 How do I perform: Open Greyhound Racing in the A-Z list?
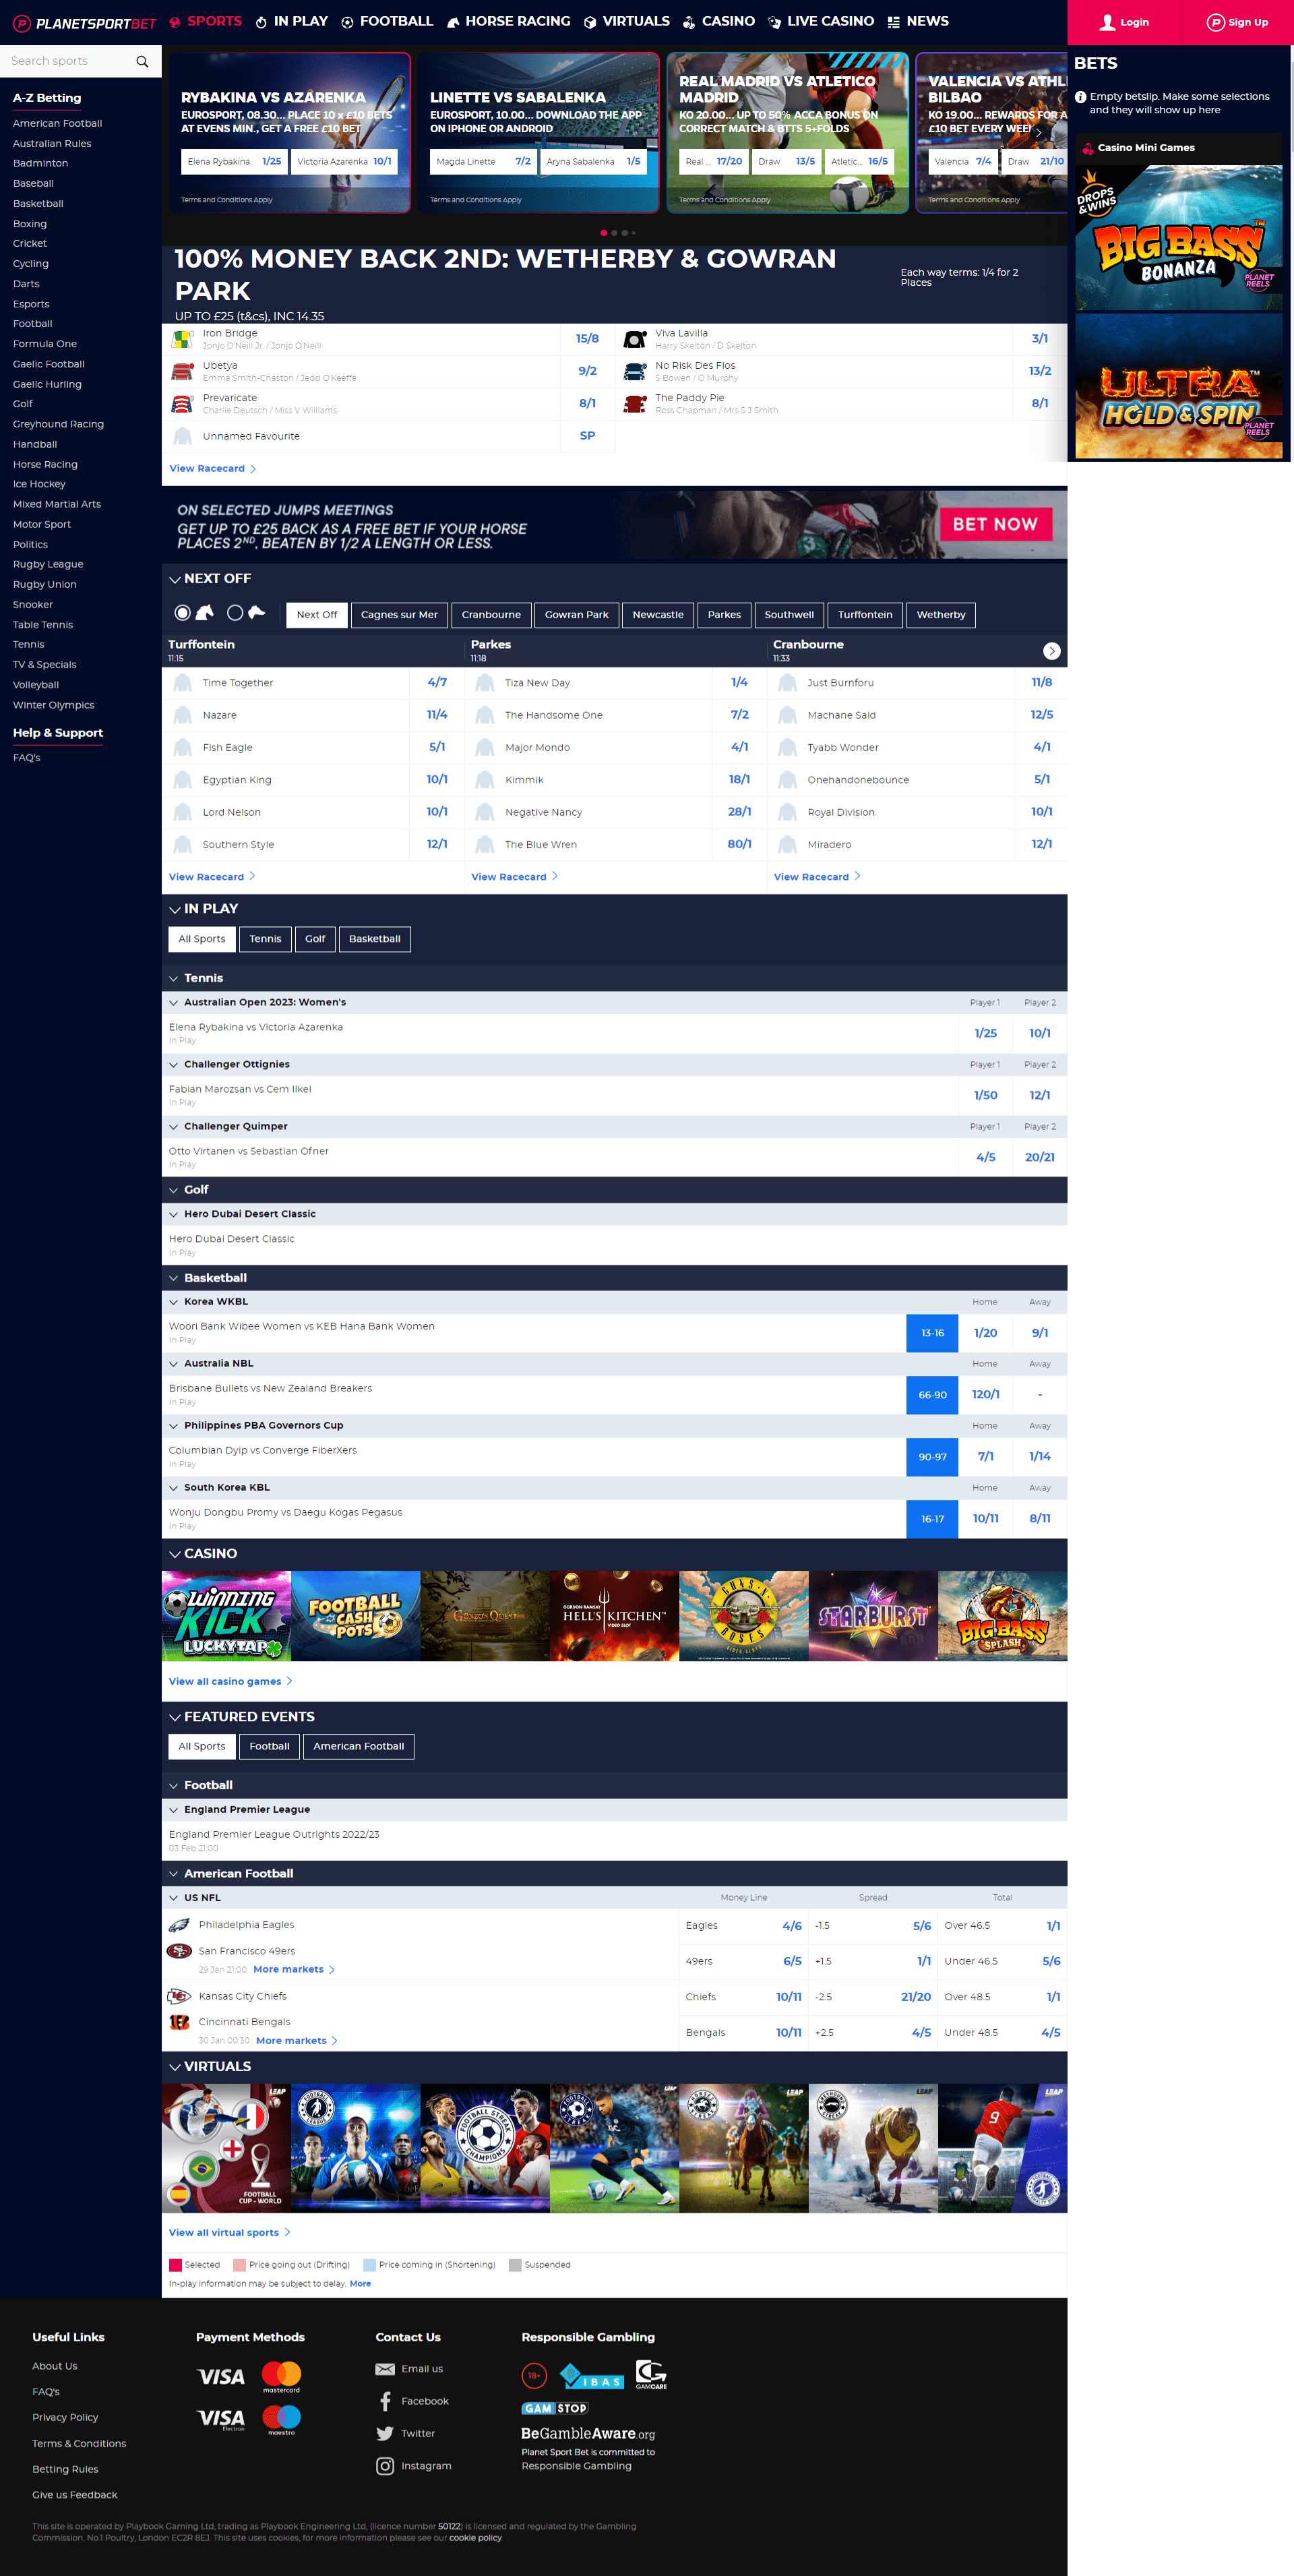point(58,424)
